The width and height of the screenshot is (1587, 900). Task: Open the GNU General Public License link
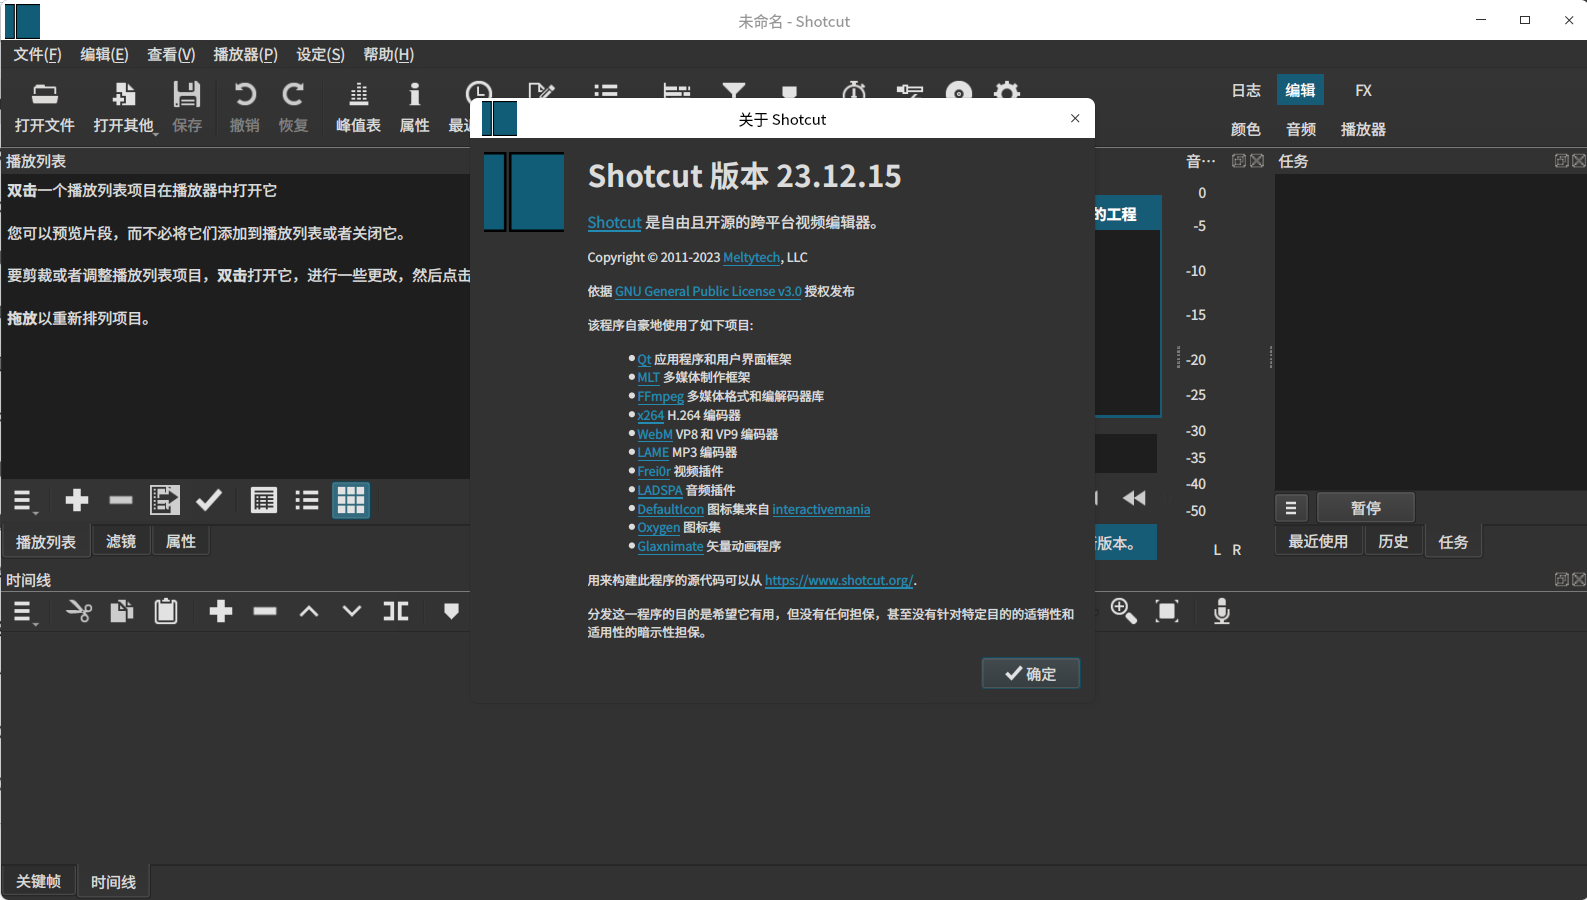pos(708,291)
